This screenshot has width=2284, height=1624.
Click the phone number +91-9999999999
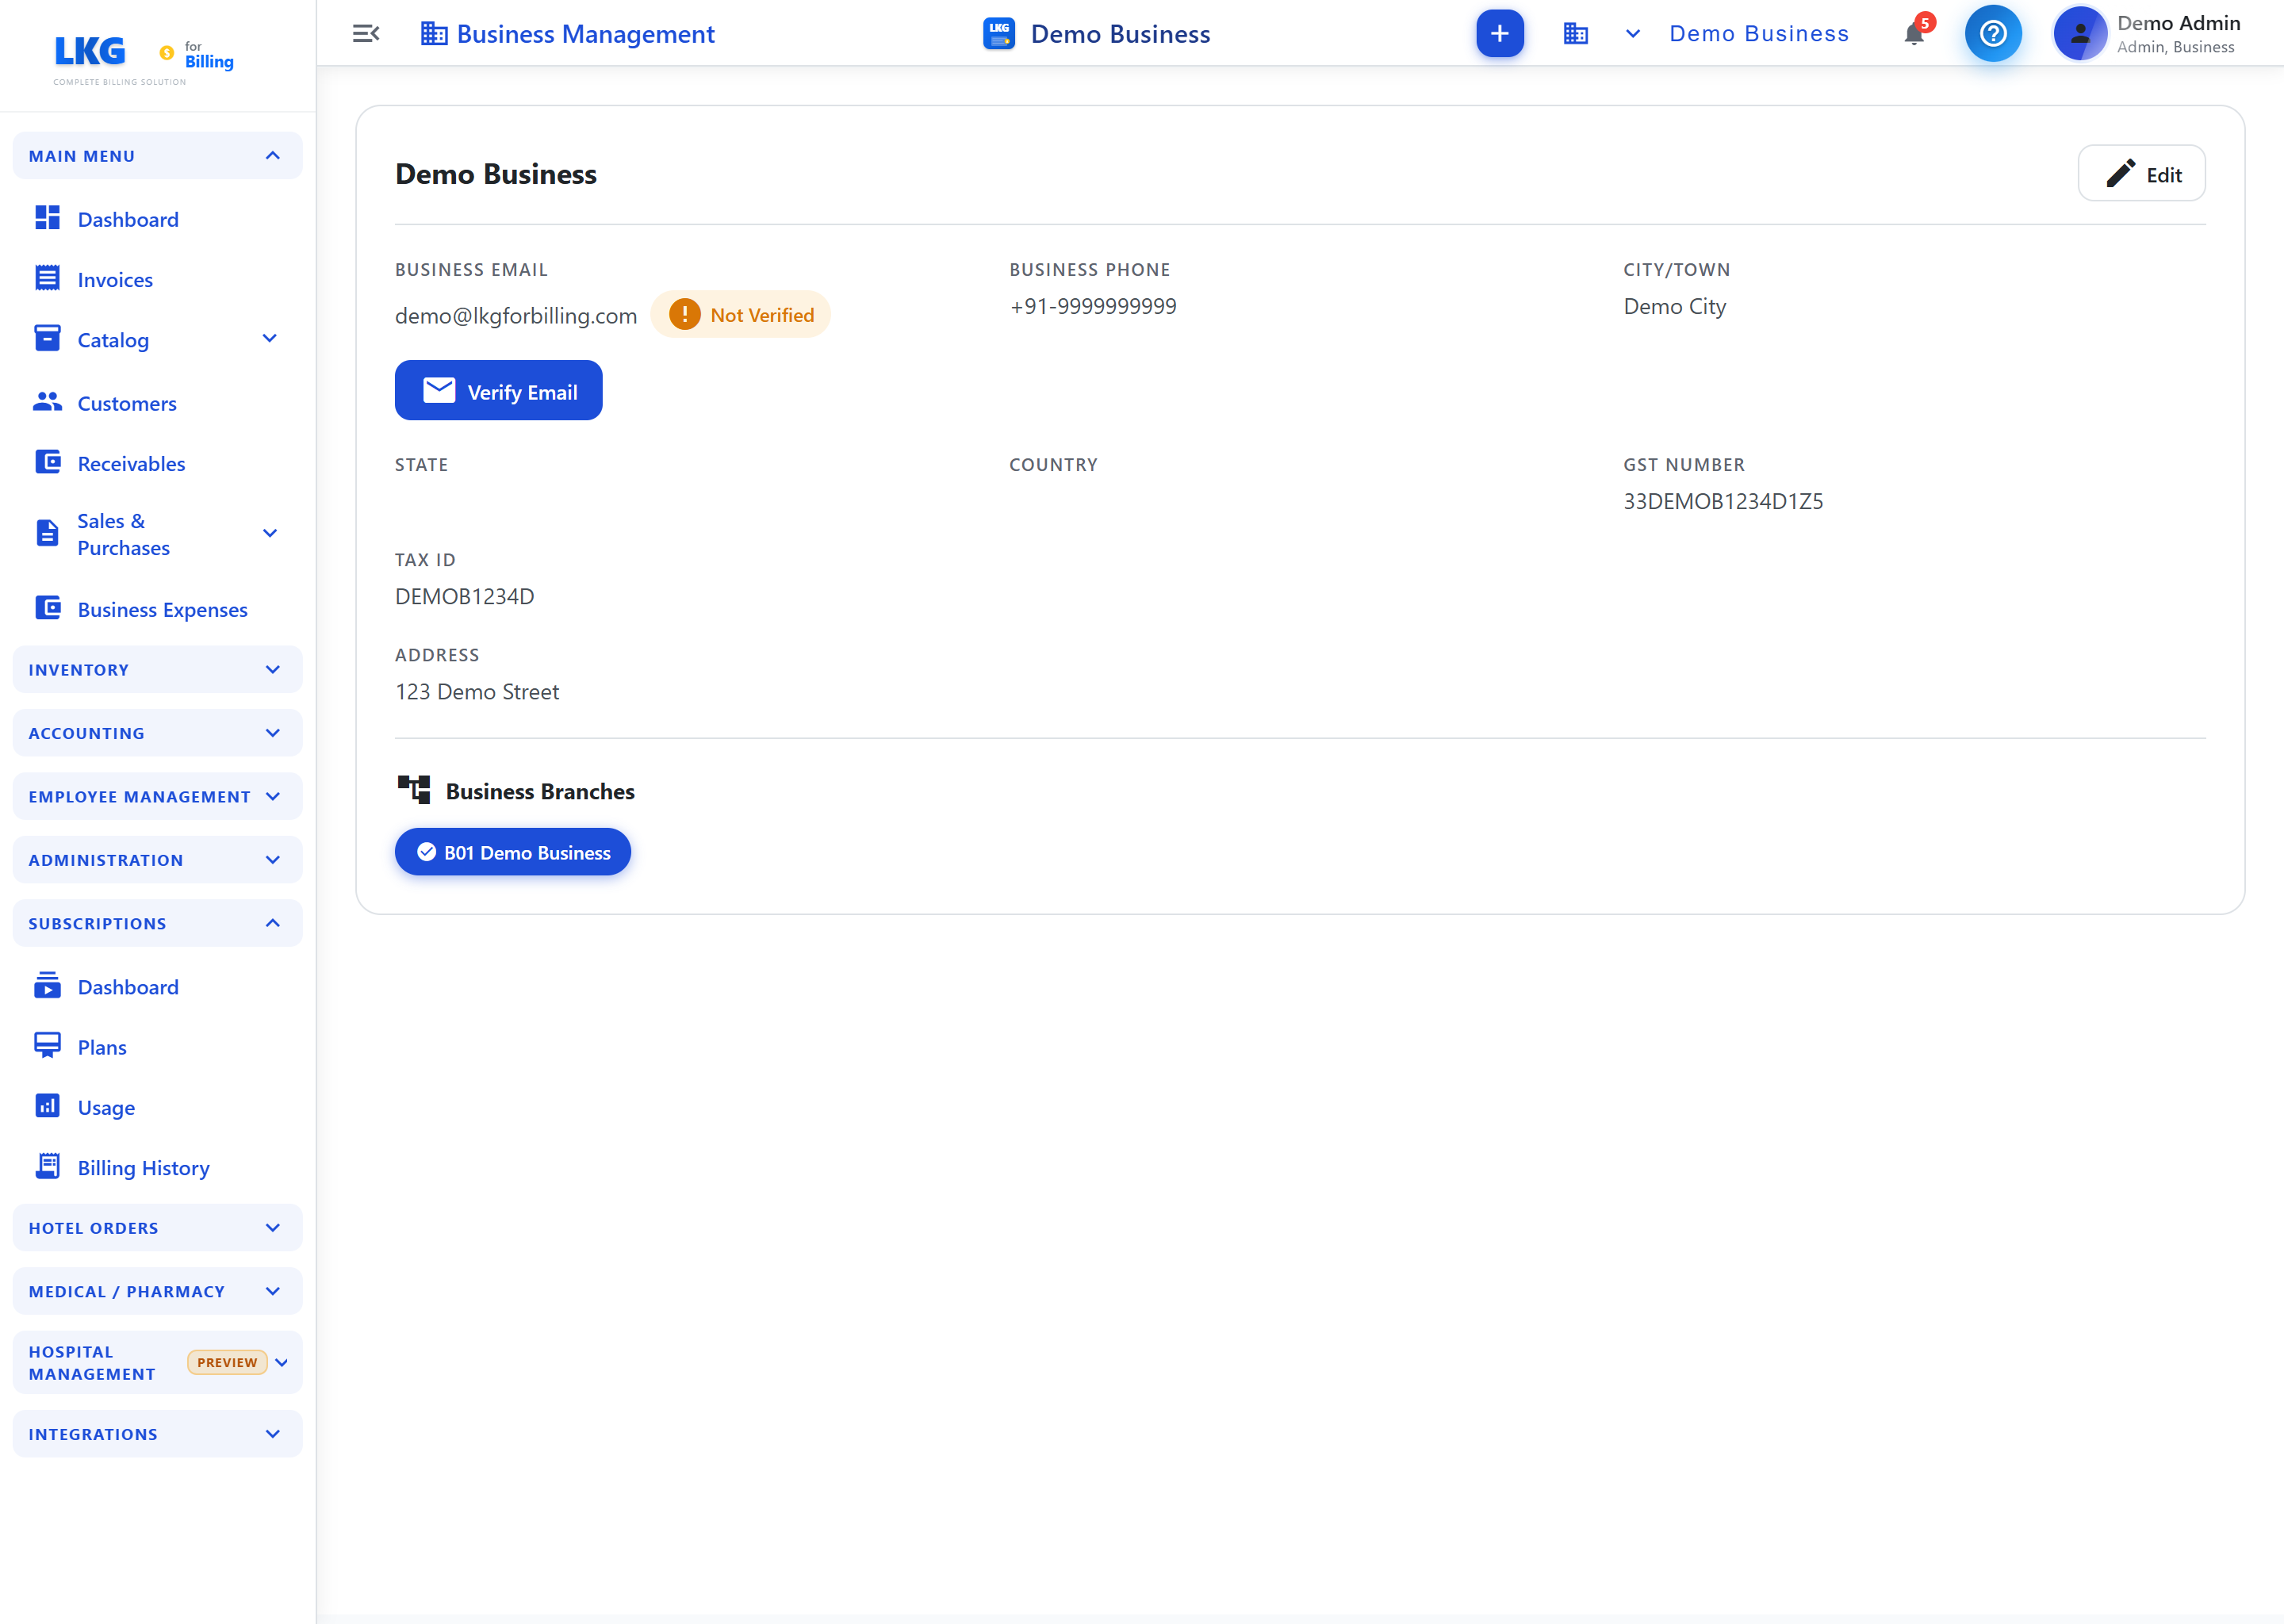[1093, 306]
